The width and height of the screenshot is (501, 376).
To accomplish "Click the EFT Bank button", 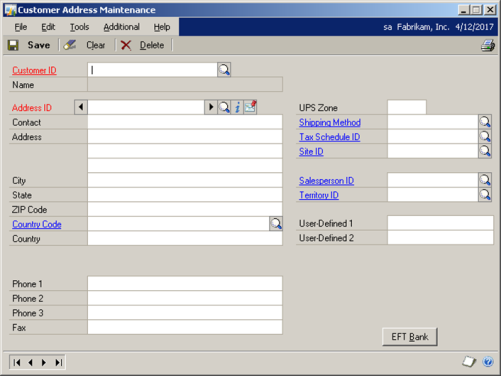I will click(x=410, y=337).
